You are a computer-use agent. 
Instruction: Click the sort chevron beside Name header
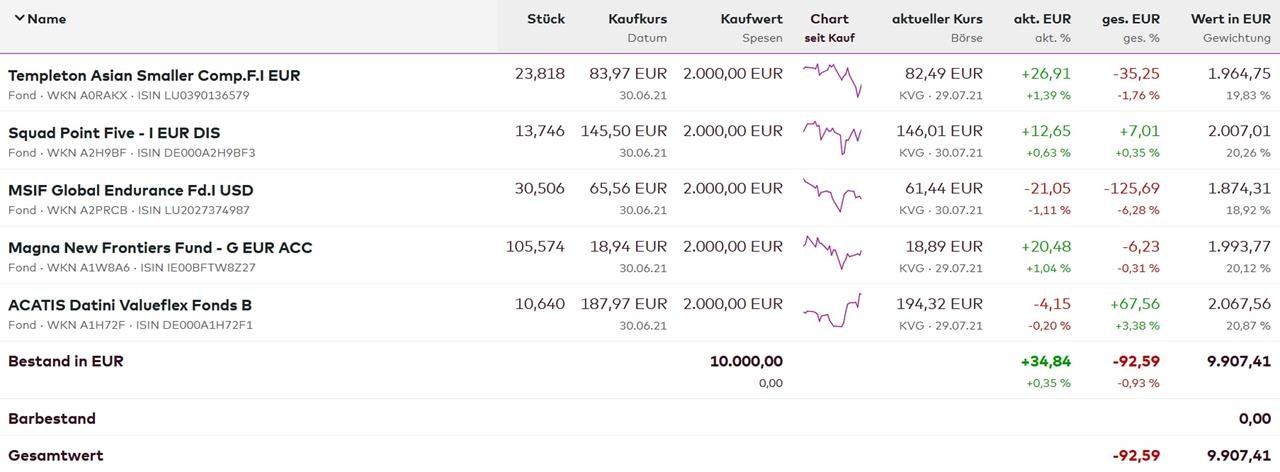point(19,19)
